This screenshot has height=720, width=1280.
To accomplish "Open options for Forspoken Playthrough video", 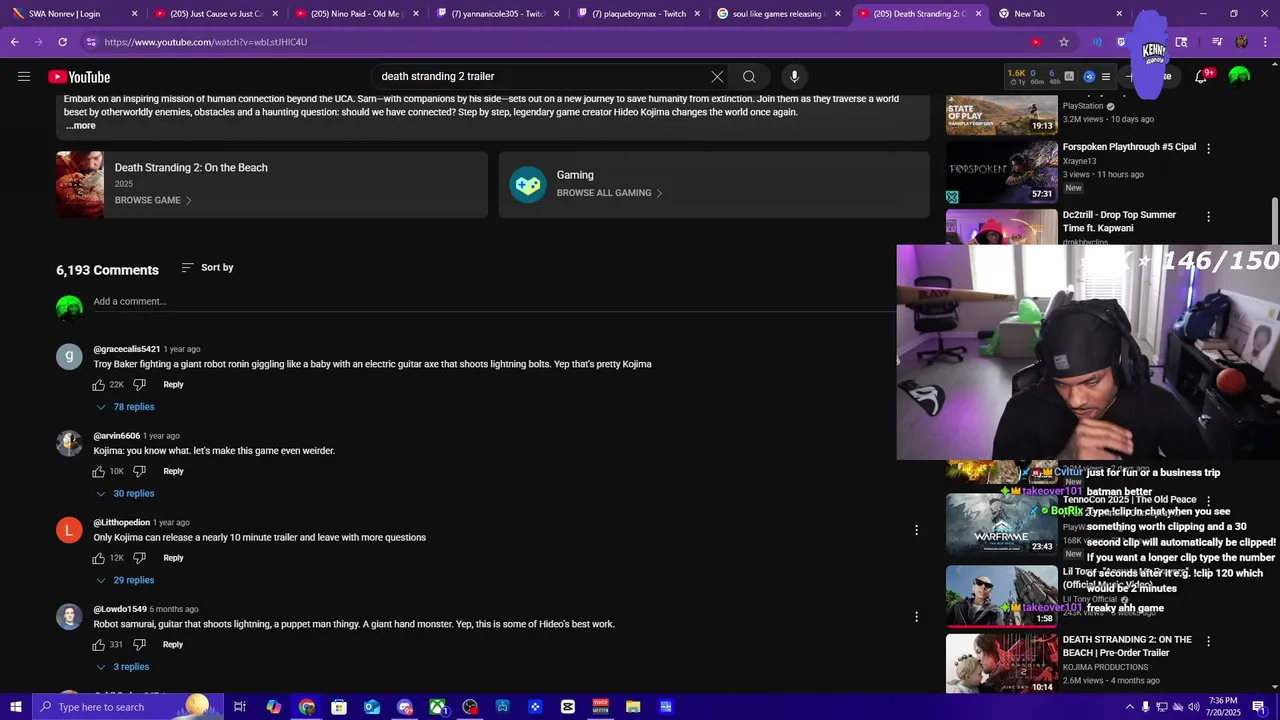I will [x=1208, y=148].
